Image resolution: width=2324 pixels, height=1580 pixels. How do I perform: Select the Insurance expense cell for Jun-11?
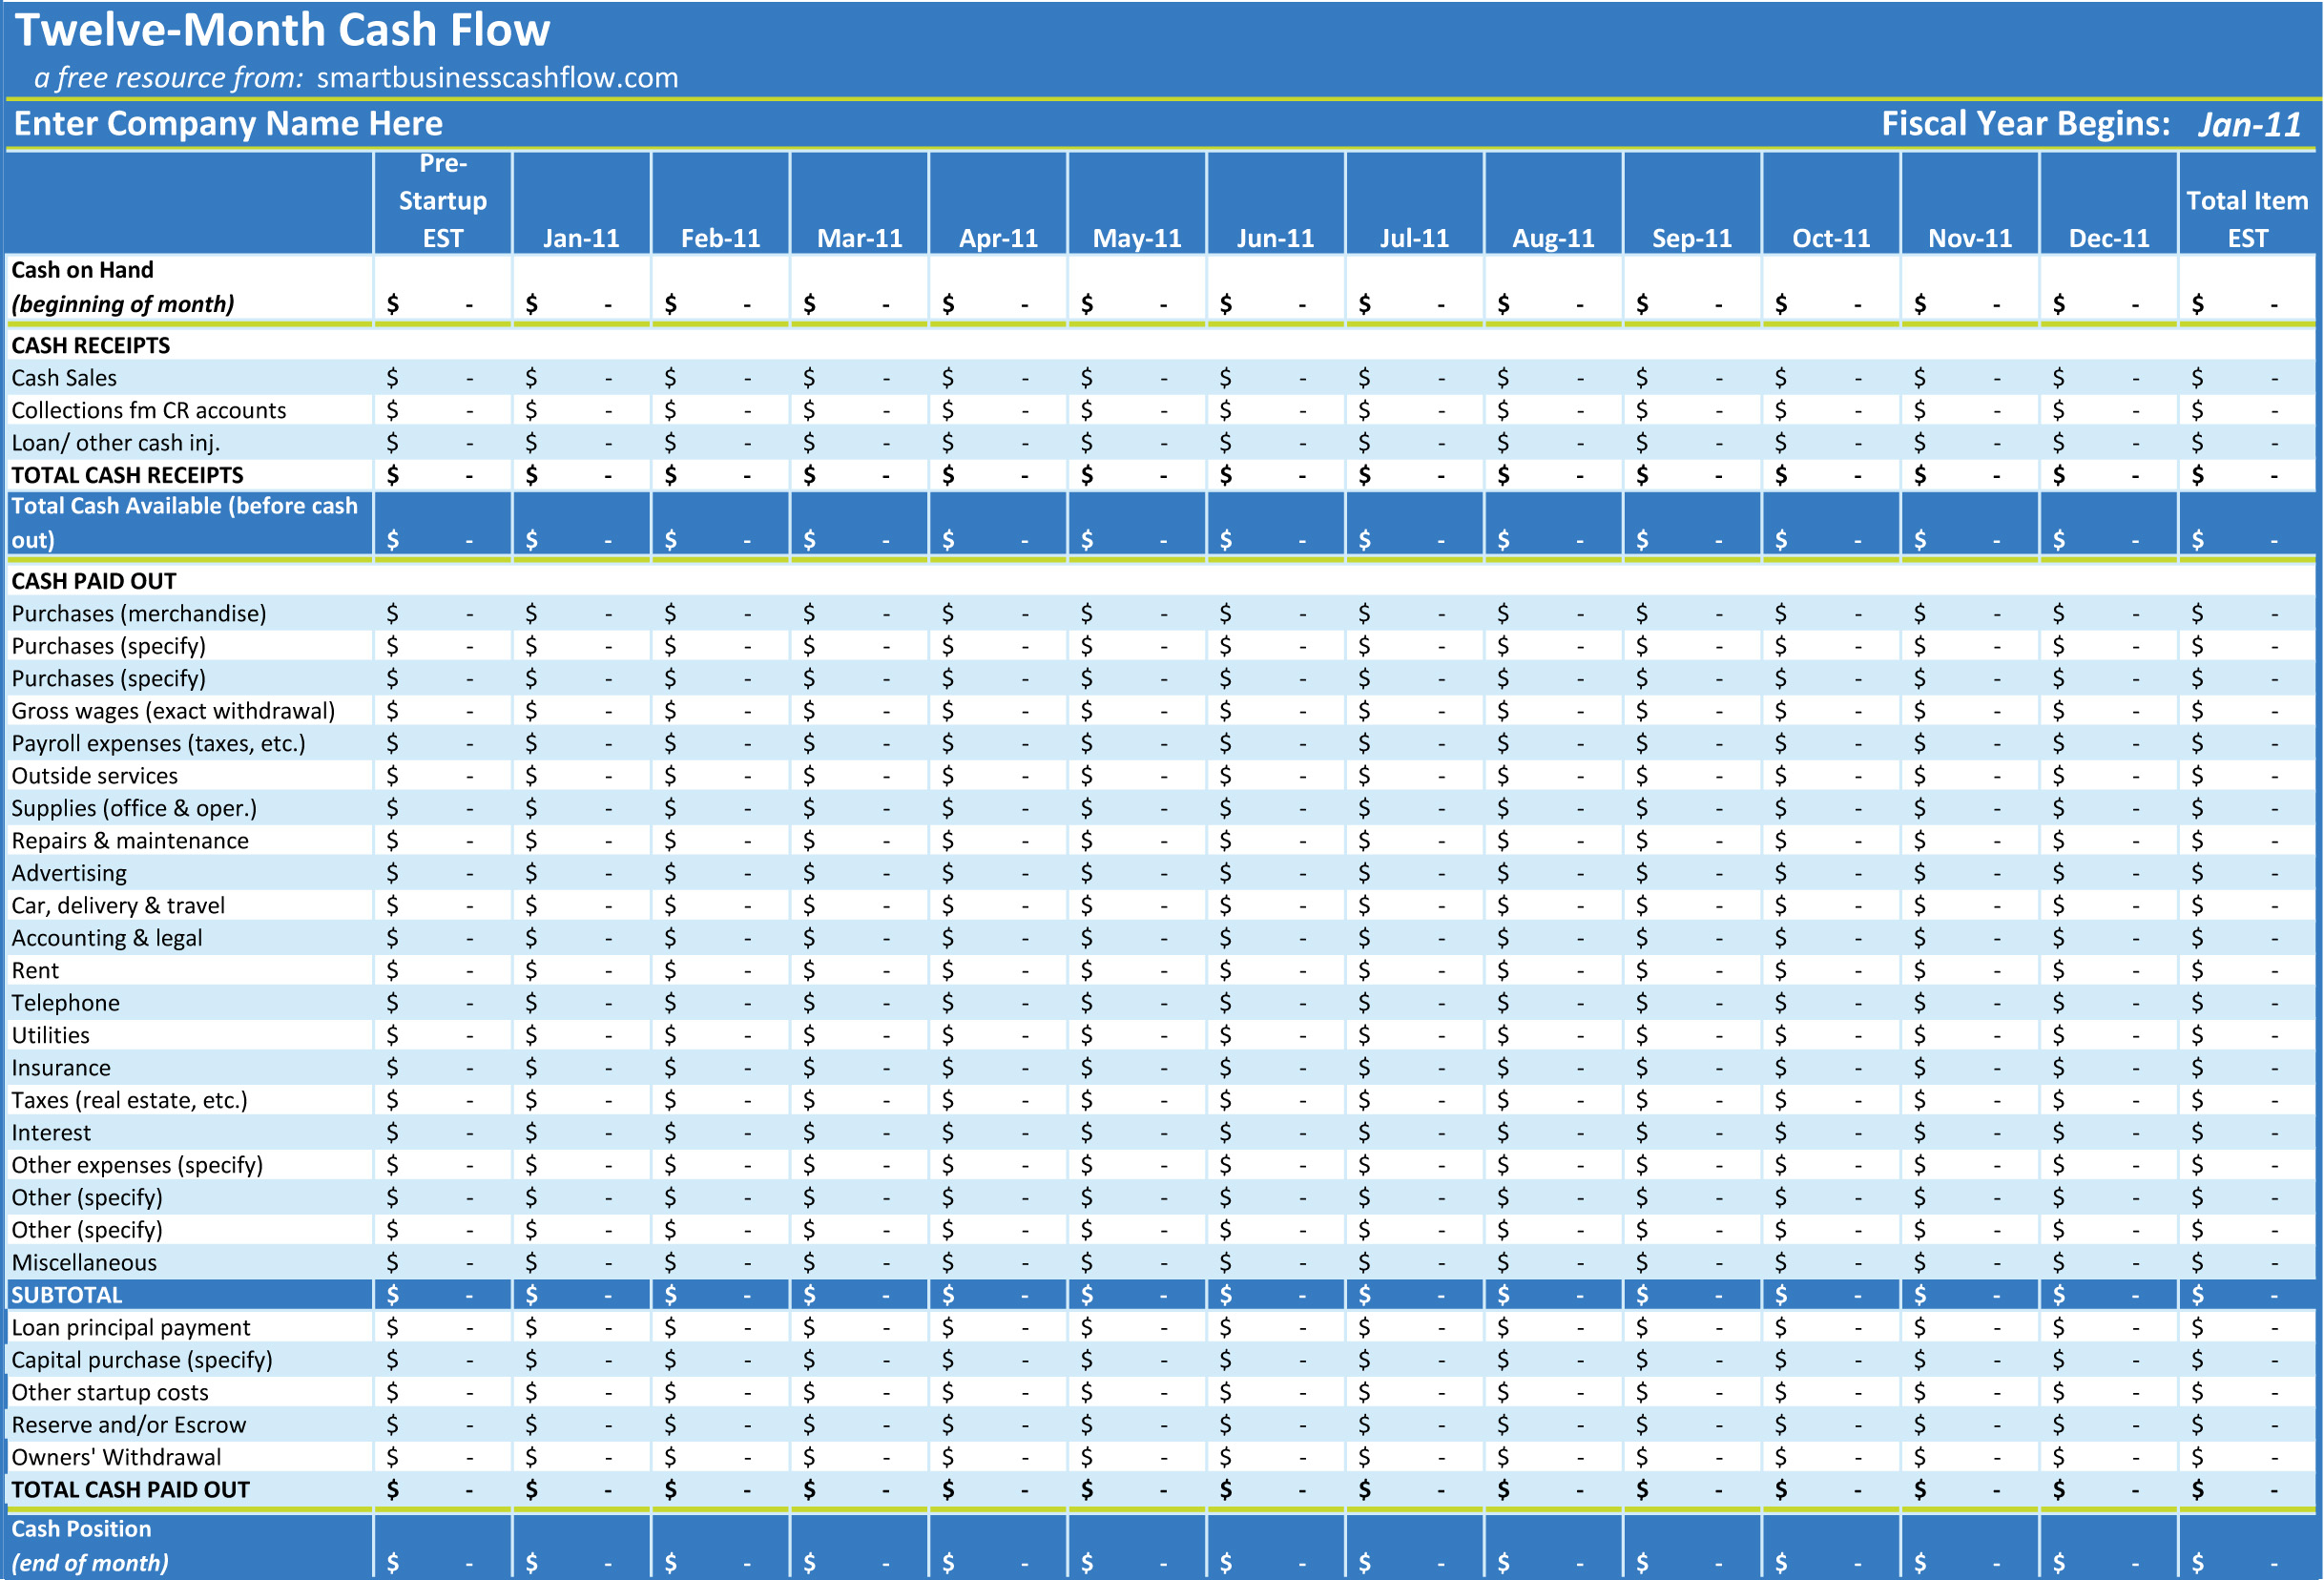coord(1160,1067)
